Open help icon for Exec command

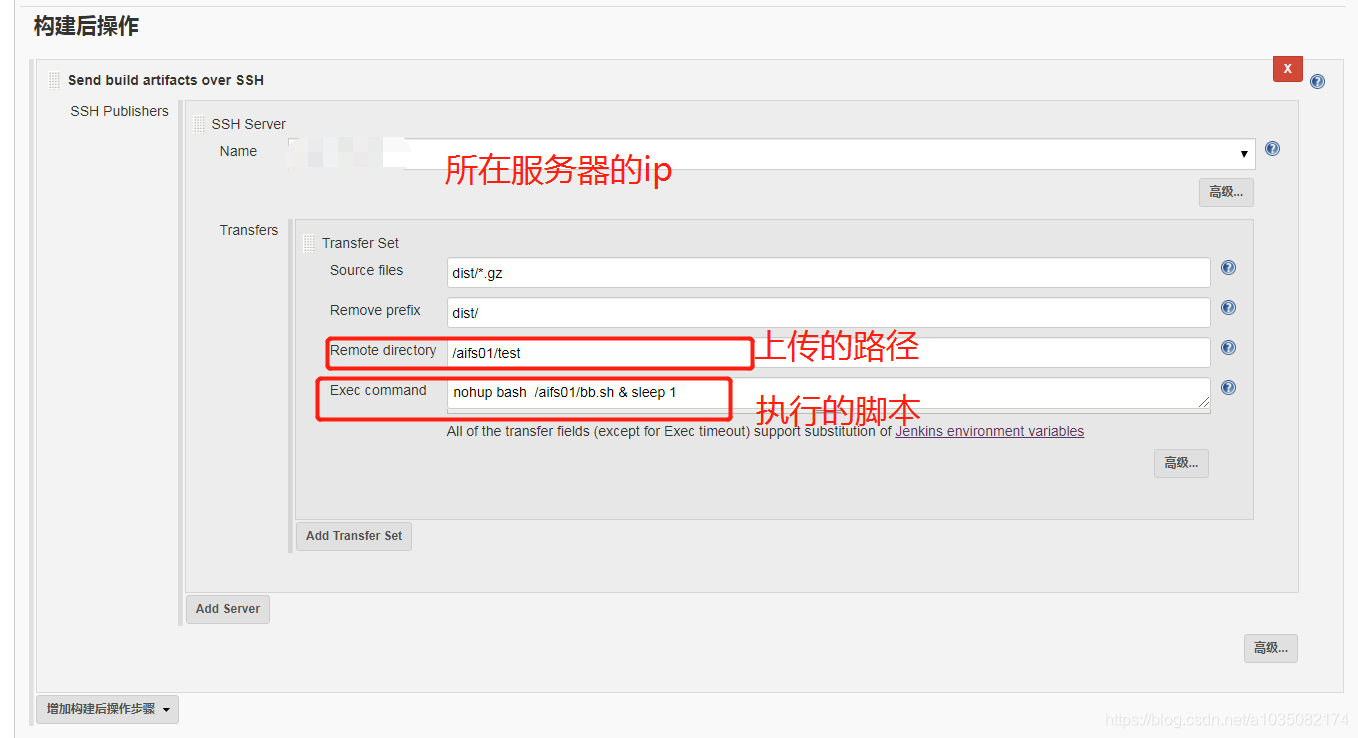pyautogui.click(x=1228, y=388)
